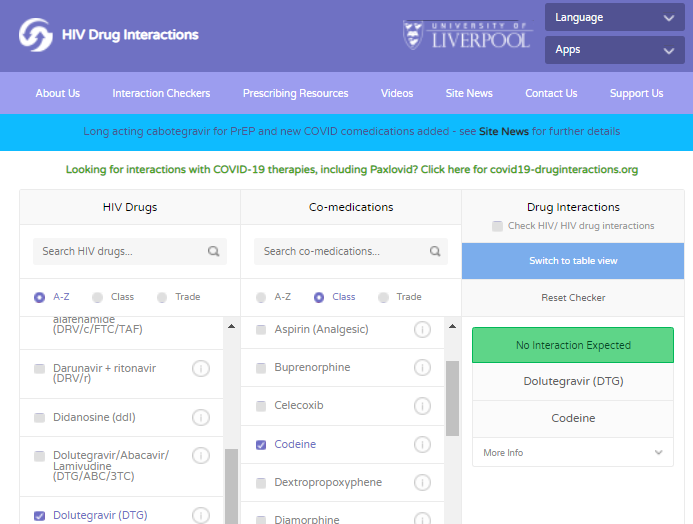Open Interaction Checkers menu
This screenshot has height=524, width=693.
click(x=161, y=93)
